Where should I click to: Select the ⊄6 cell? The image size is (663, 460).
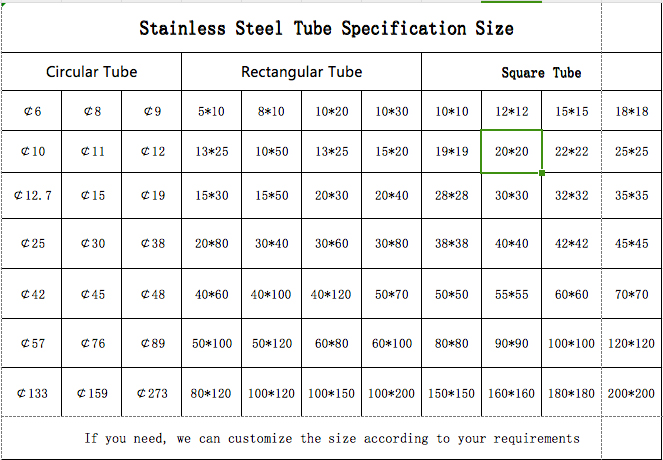point(32,111)
